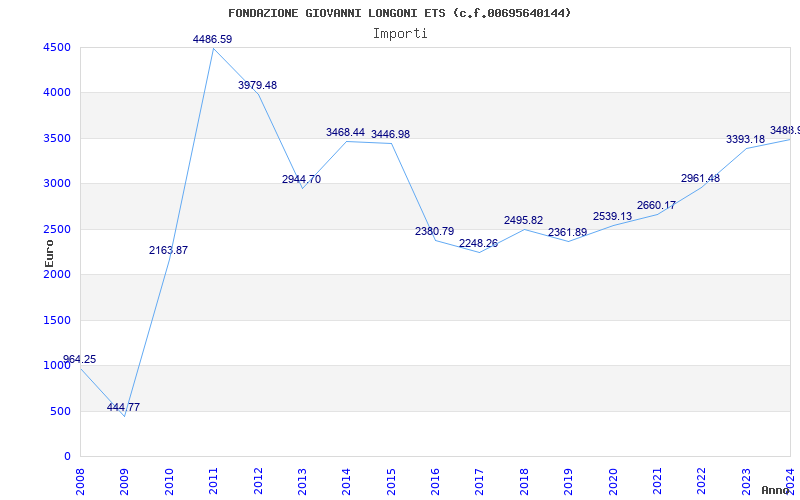The width and height of the screenshot is (800, 500).
Task: Click the data label 2944.70
Action: (302, 180)
